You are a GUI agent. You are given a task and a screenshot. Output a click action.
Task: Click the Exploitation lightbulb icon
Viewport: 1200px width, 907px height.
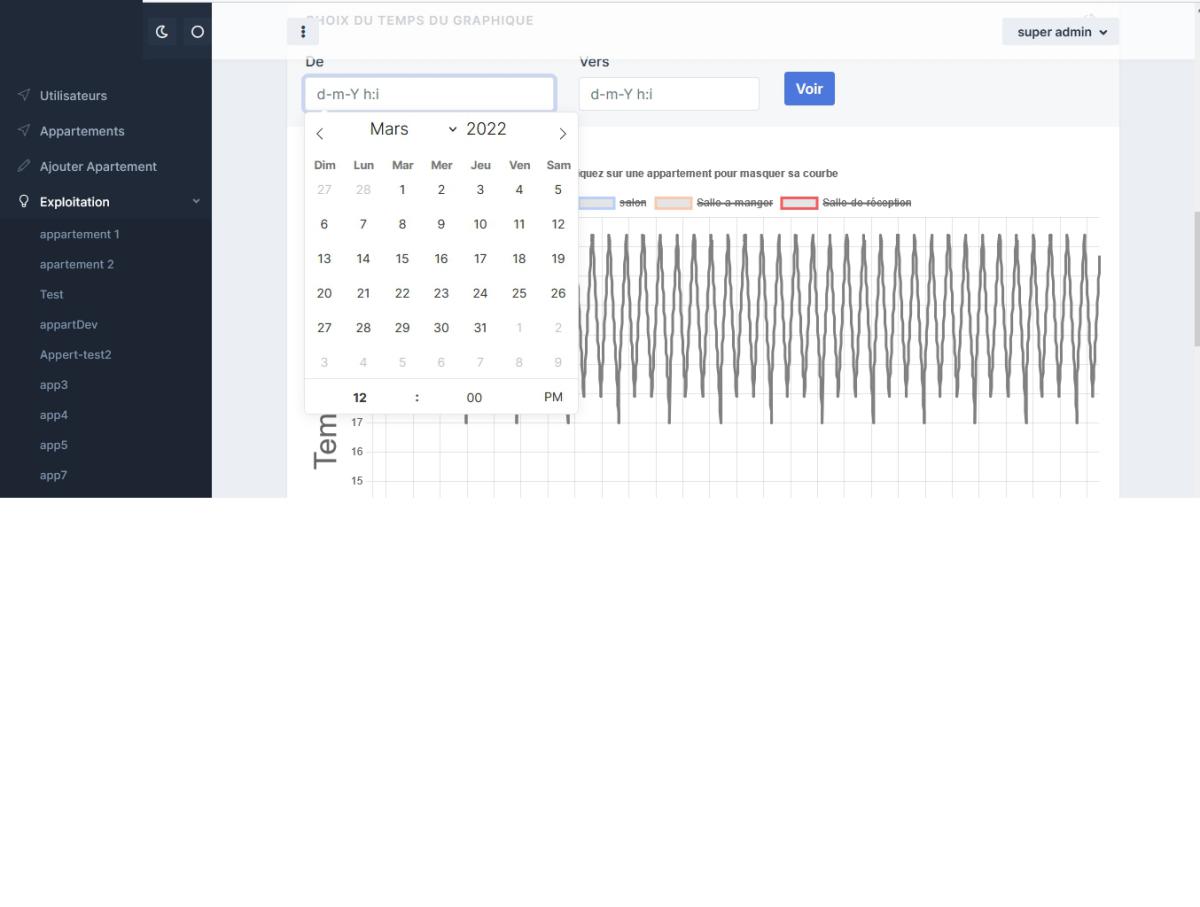click(24, 201)
